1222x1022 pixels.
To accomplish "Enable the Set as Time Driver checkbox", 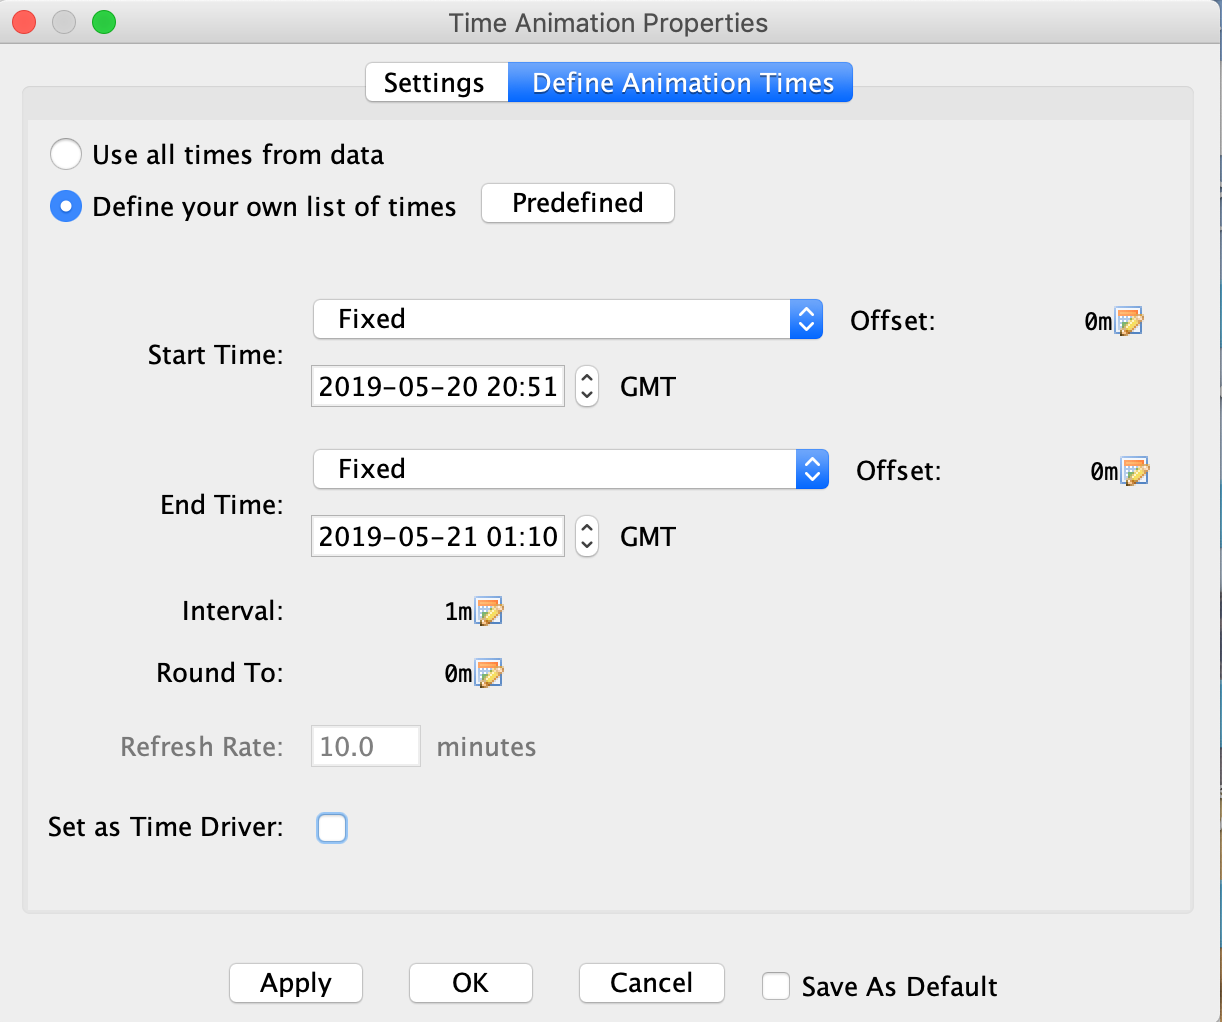I will (x=332, y=828).
